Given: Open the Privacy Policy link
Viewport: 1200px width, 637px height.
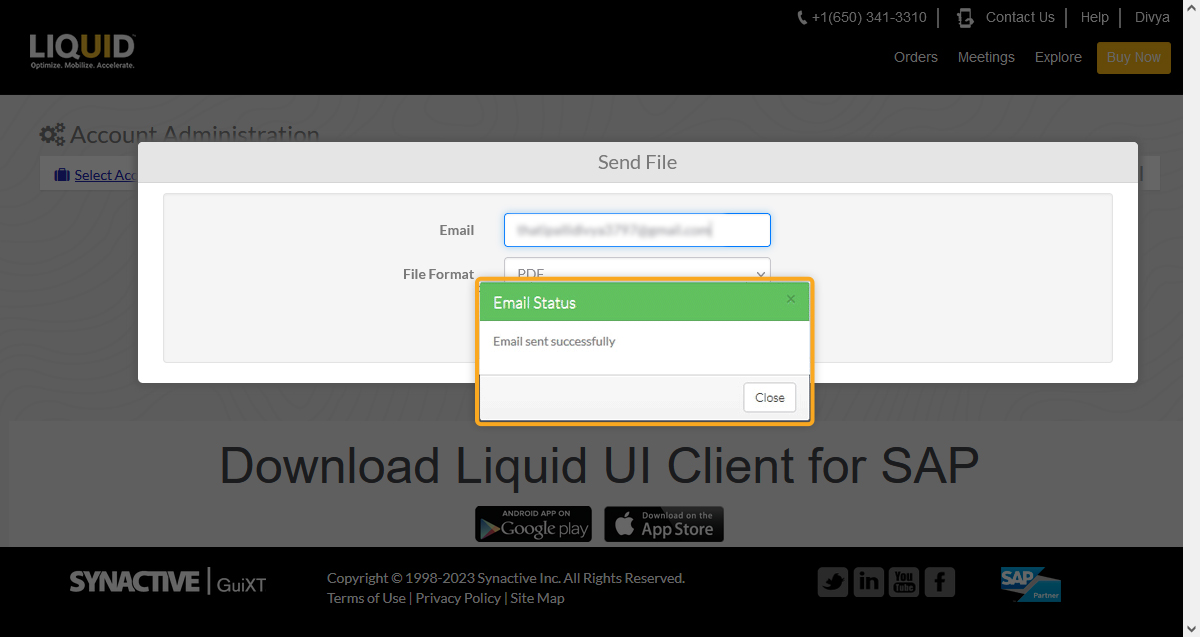Looking at the screenshot, I should click(x=458, y=598).
